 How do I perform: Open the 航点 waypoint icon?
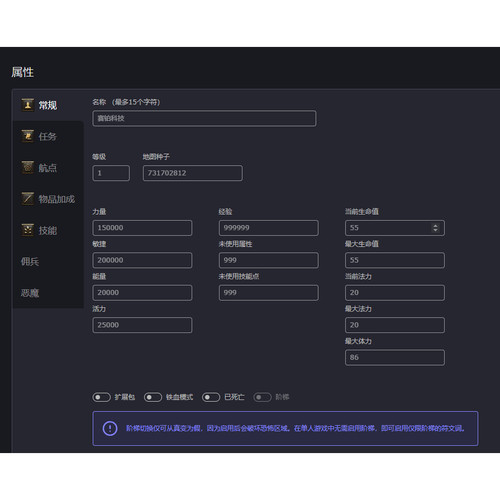coord(28,167)
